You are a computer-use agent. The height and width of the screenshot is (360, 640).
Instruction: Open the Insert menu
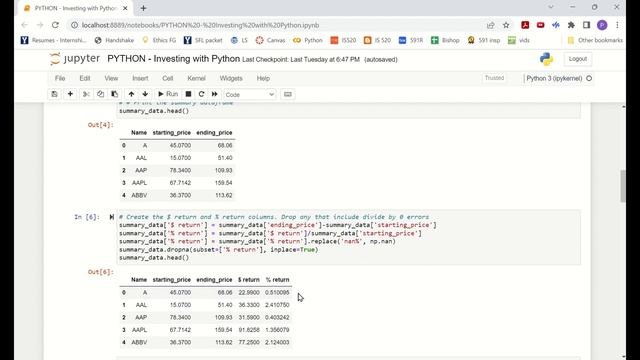(140, 78)
